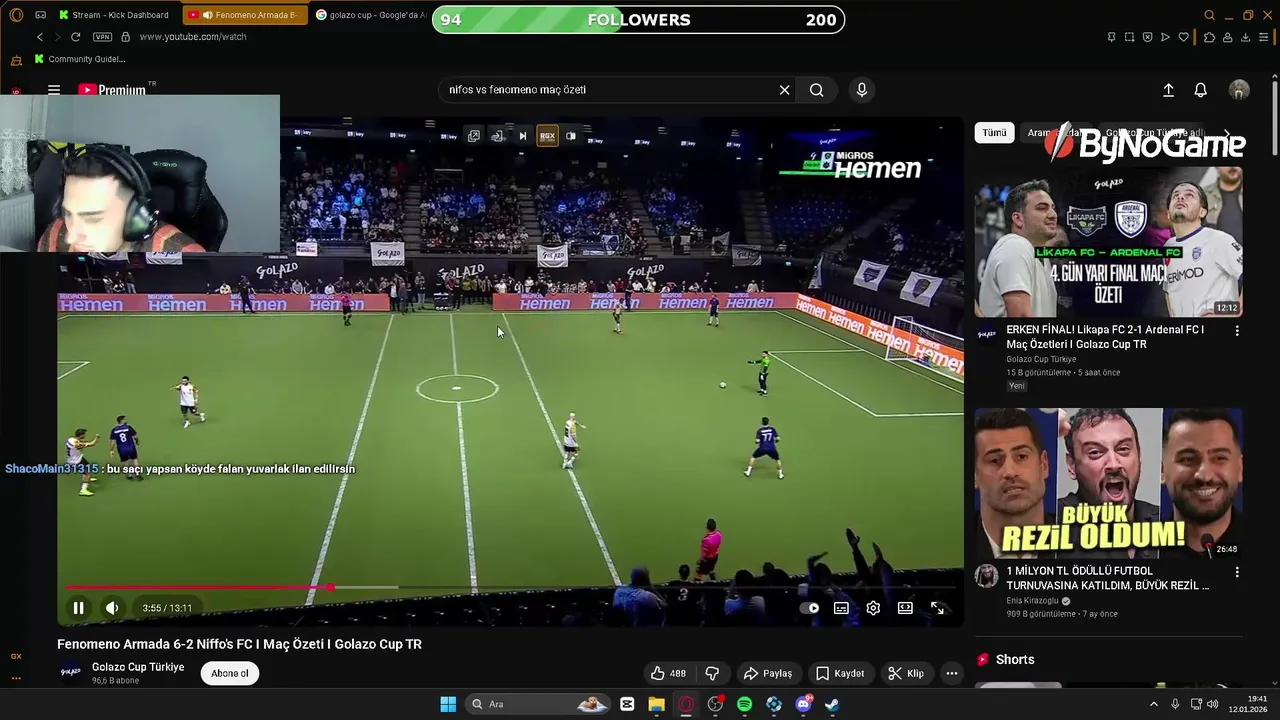
Task: Open the Likapa FC 2-1 Ardenal FC video thumbnail
Action: point(1109,242)
